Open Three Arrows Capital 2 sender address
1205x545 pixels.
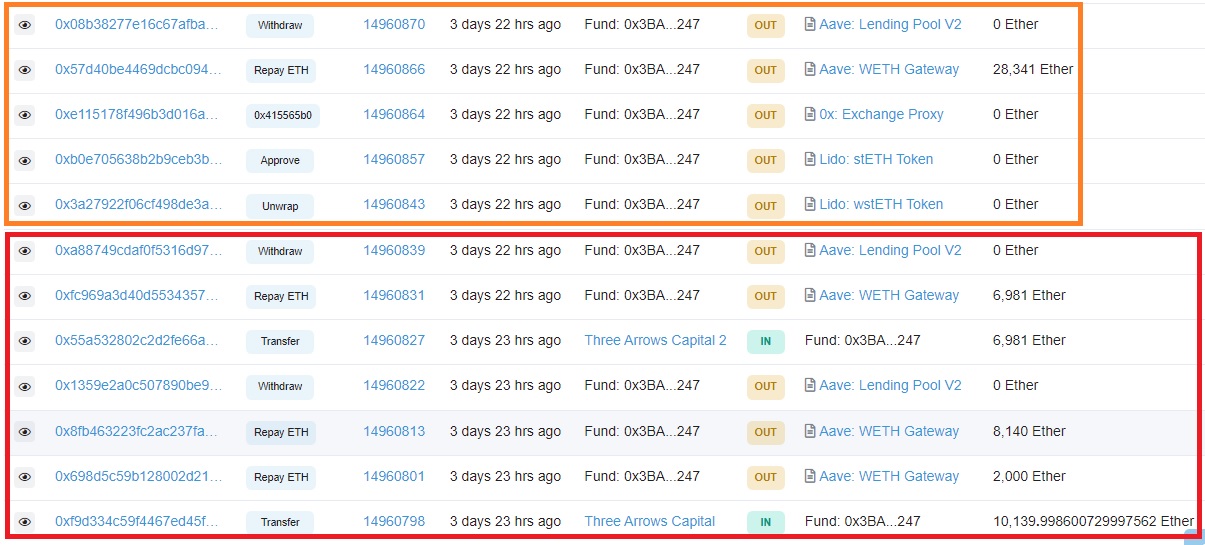point(656,340)
